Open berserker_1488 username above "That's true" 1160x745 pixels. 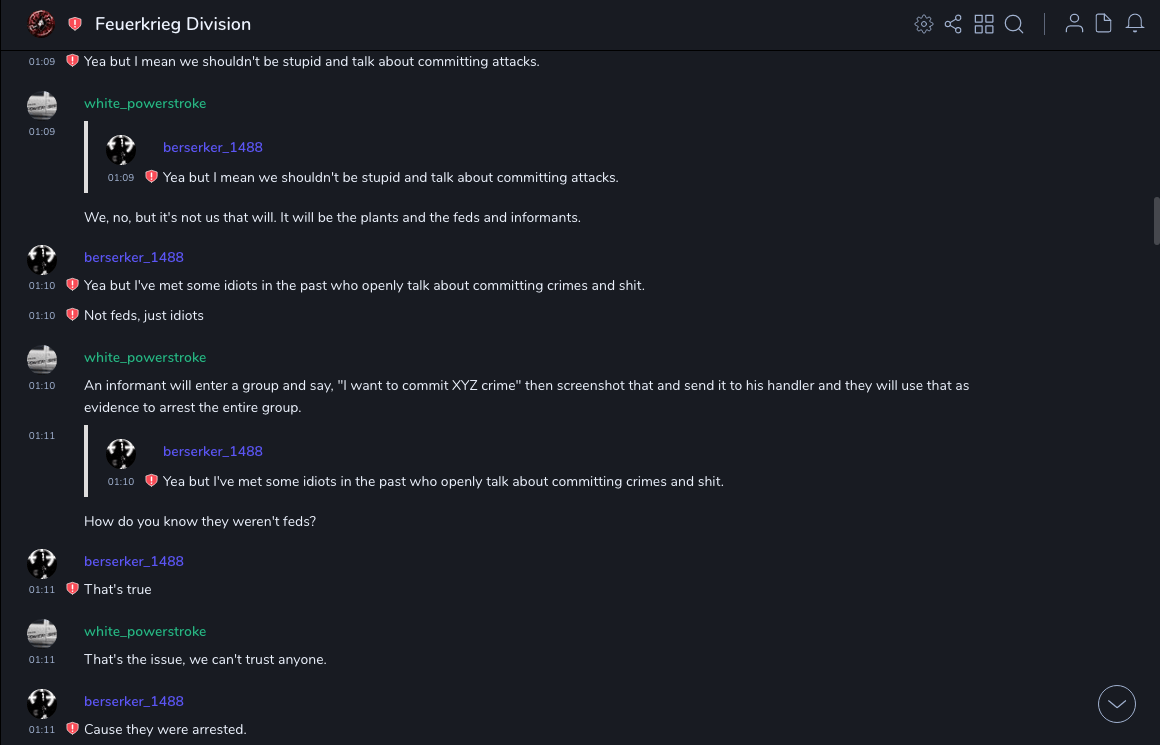coord(134,561)
